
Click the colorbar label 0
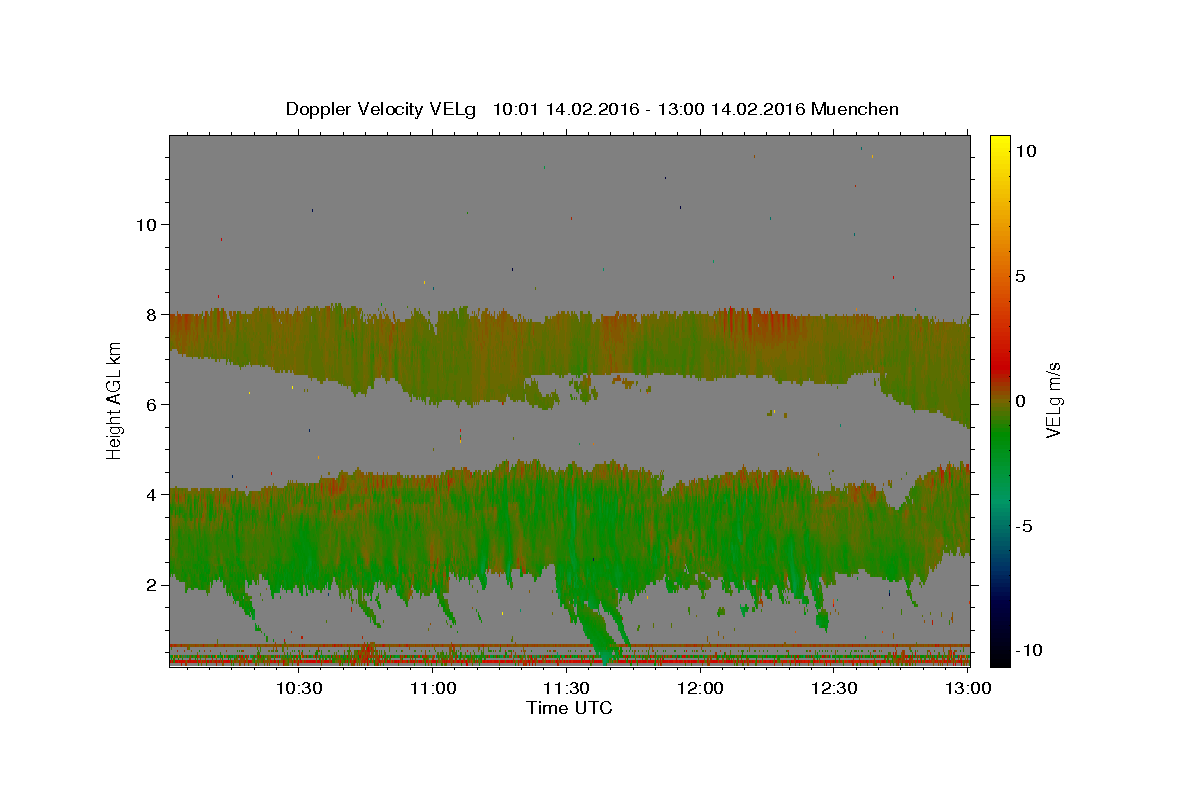(x=1019, y=401)
